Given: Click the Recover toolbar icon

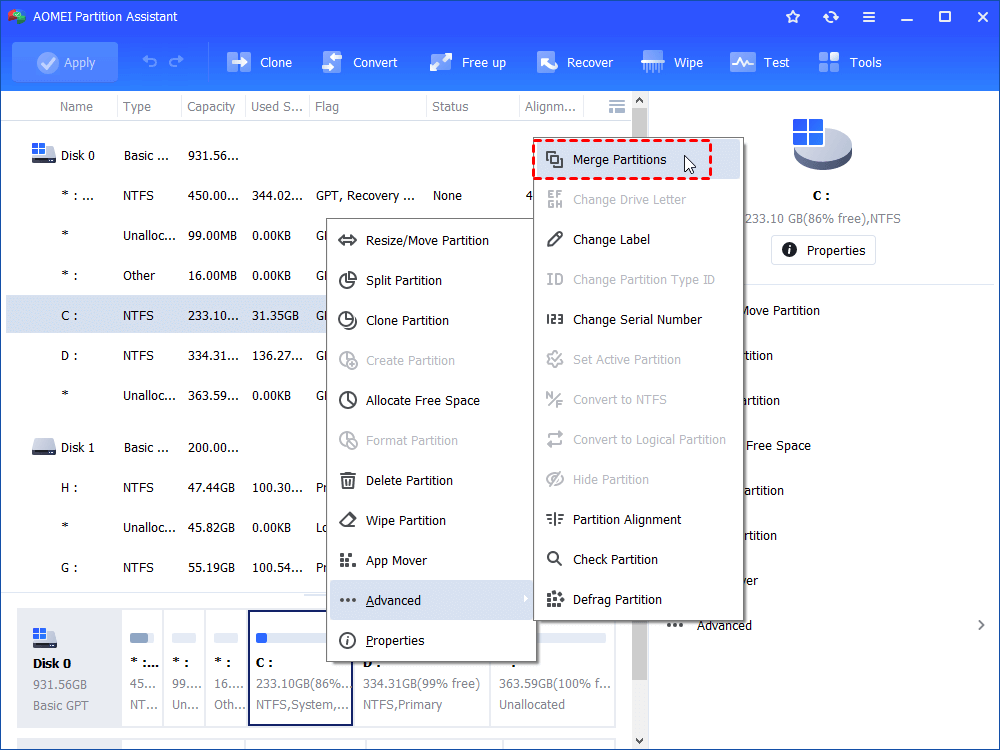Looking at the screenshot, I should point(575,61).
